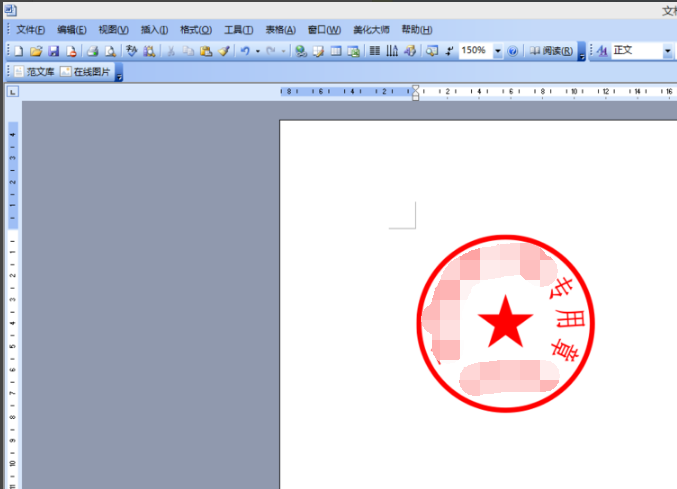Paste from clipboard
This screenshot has width=677, height=489.
click(x=206, y=51)
